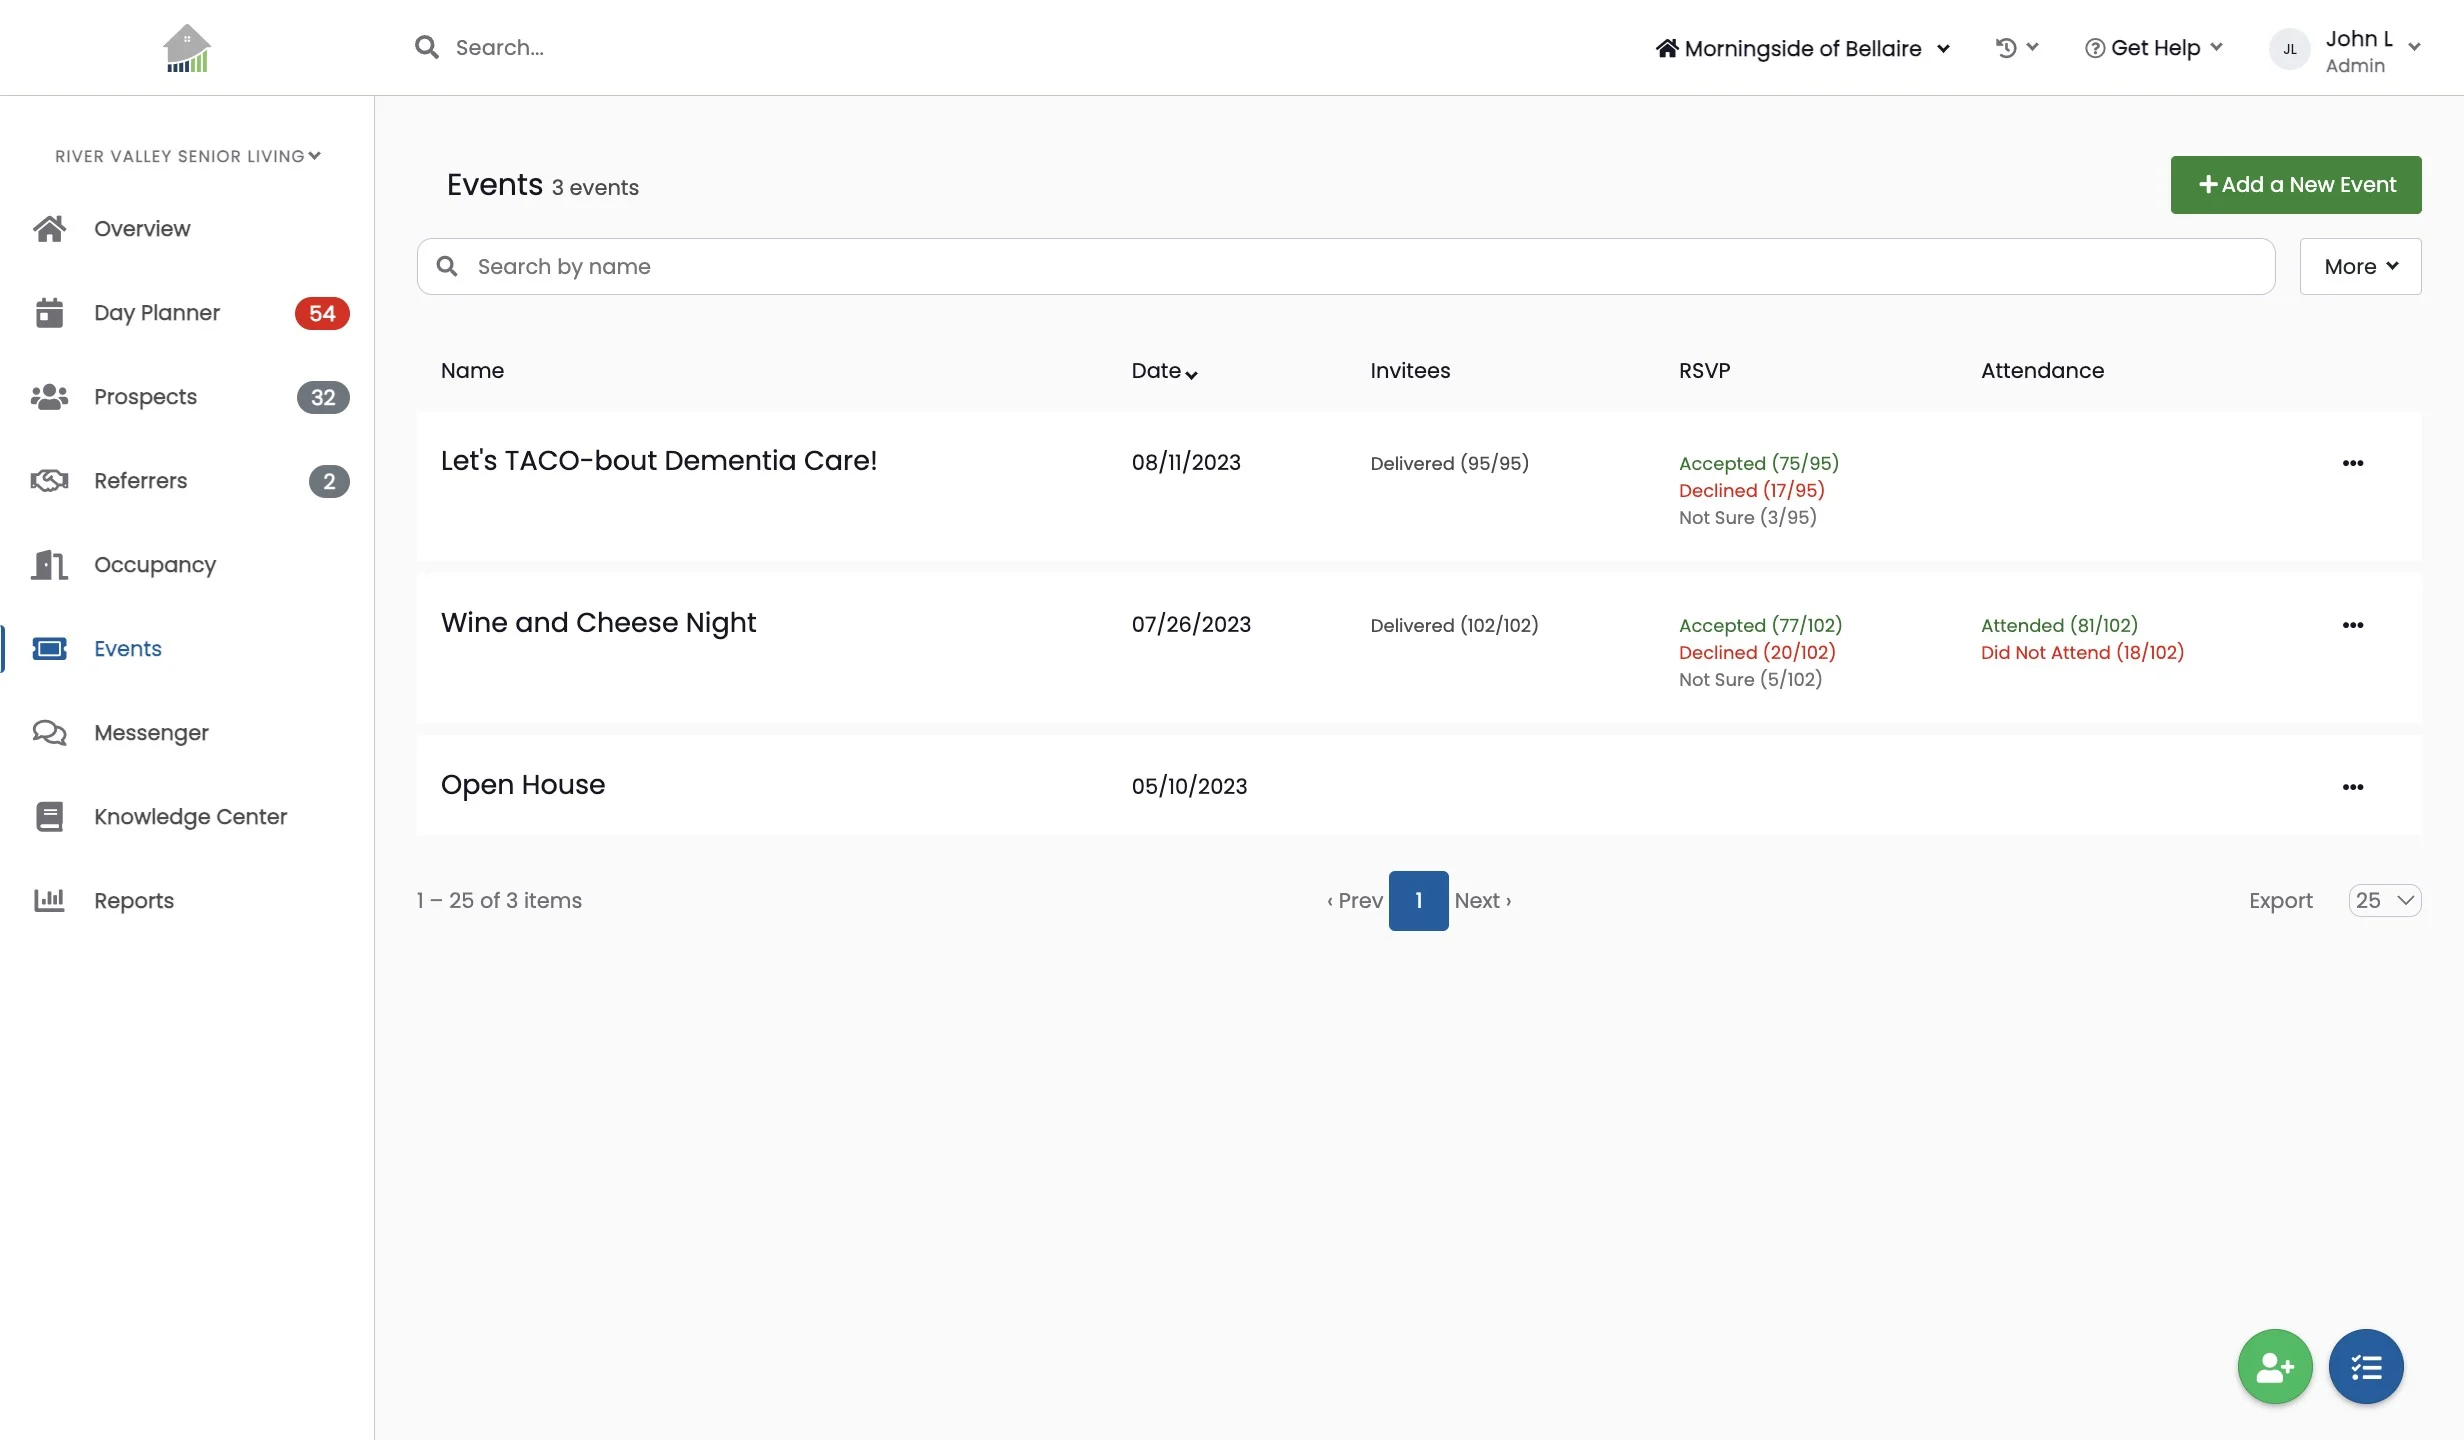The image size is (2464, 1440).
Task: Expand the River Valley Senior Living selector
Action: (187, 156)
